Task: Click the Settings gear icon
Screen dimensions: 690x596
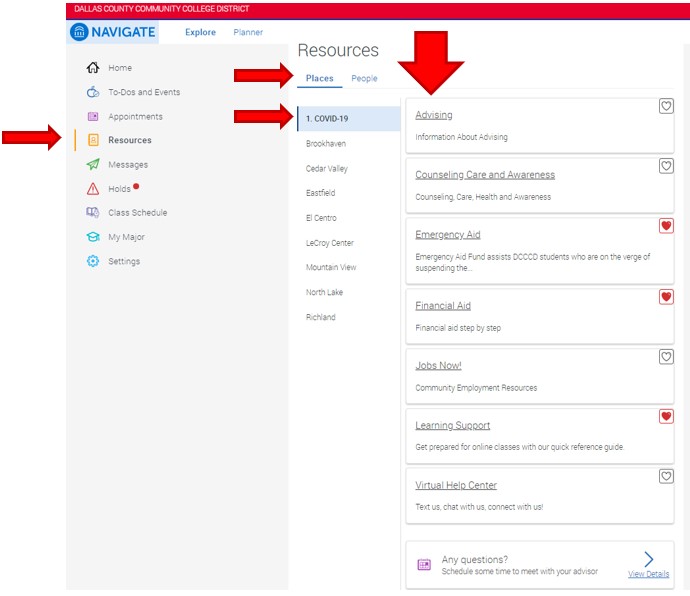Action: [93, 261]
